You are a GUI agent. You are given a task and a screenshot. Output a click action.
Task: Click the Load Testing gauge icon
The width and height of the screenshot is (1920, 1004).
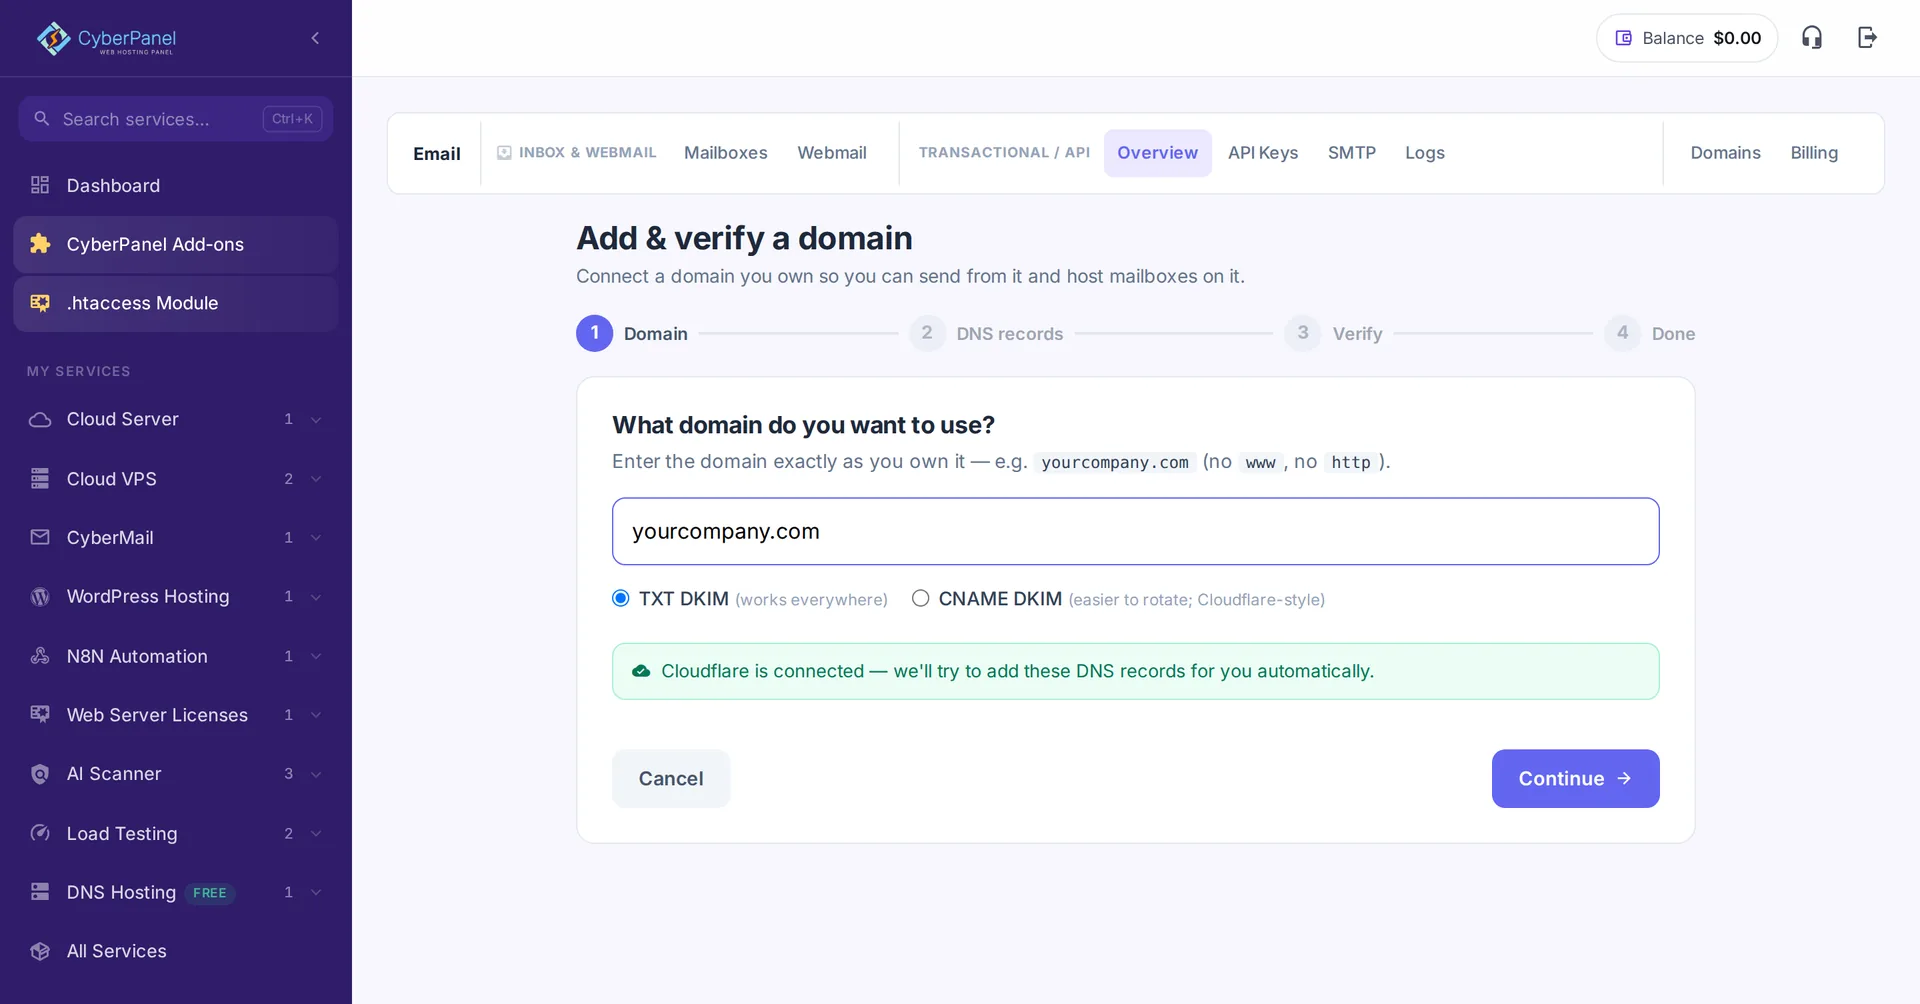coord(40,833)
